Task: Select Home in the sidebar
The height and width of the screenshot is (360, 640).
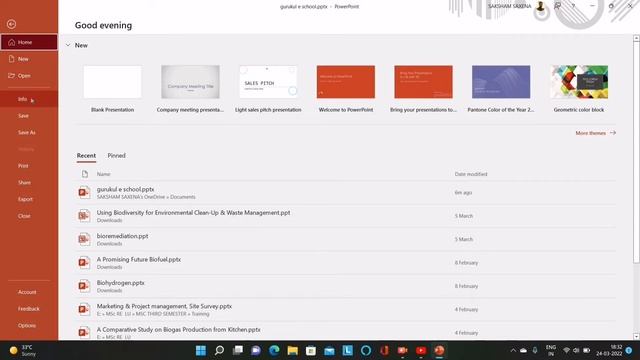Action: tap(29, 42)
